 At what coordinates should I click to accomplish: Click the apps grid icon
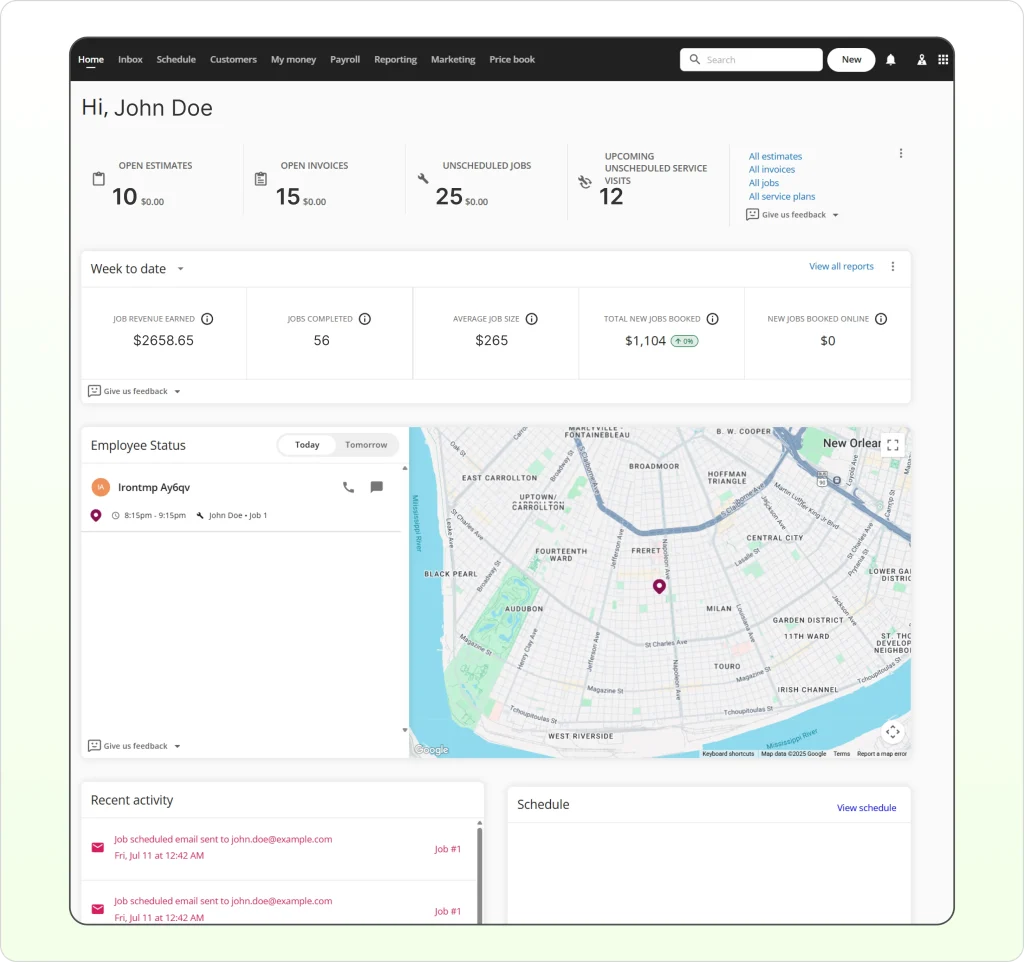[943, 60]
